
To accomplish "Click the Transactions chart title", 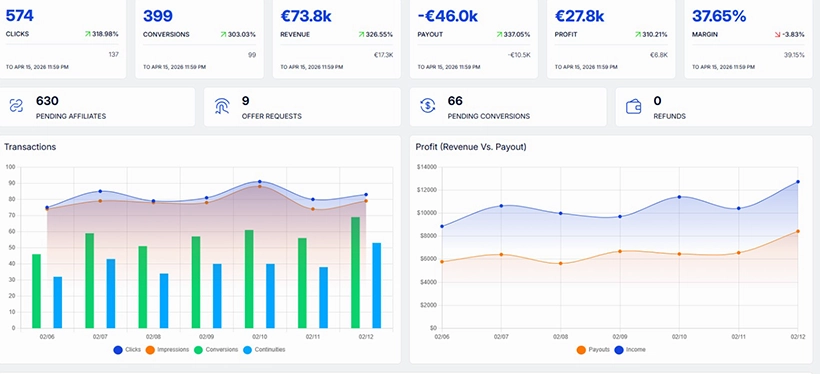I will tap(30, 147).
